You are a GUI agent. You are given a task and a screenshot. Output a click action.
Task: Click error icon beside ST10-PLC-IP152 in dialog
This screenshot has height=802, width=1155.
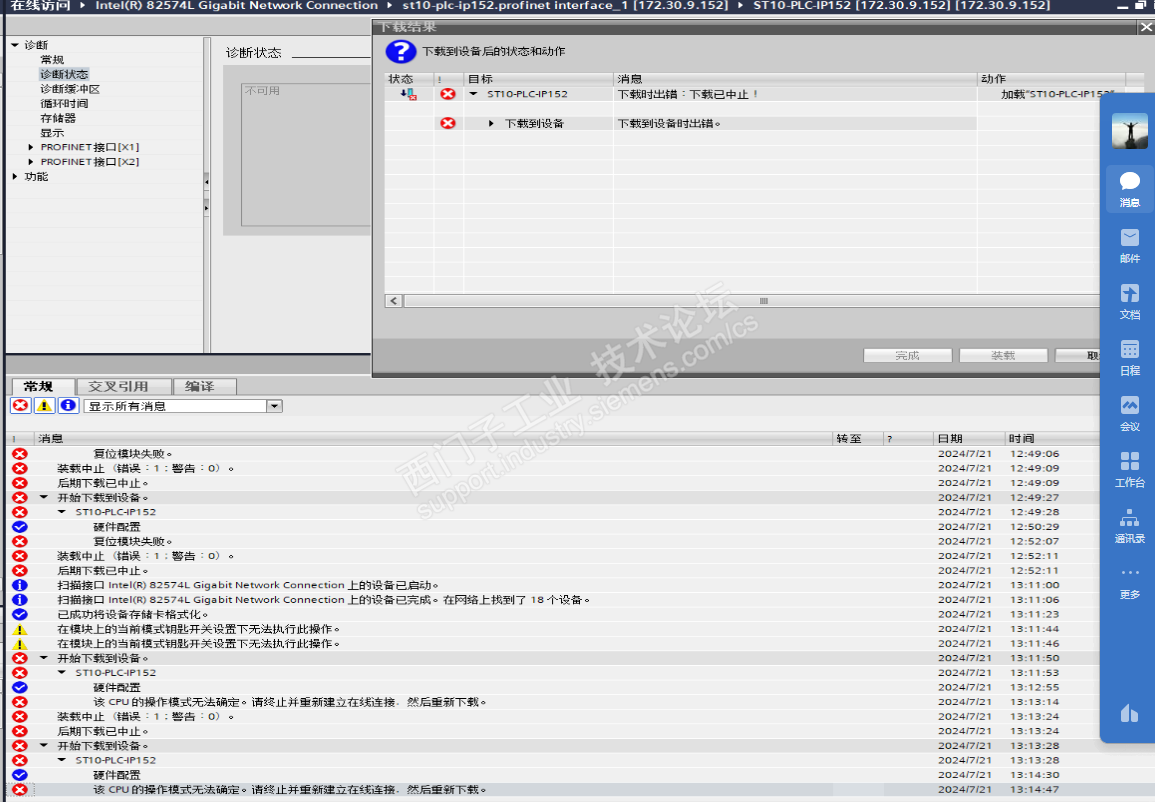[x=448, y=94]
